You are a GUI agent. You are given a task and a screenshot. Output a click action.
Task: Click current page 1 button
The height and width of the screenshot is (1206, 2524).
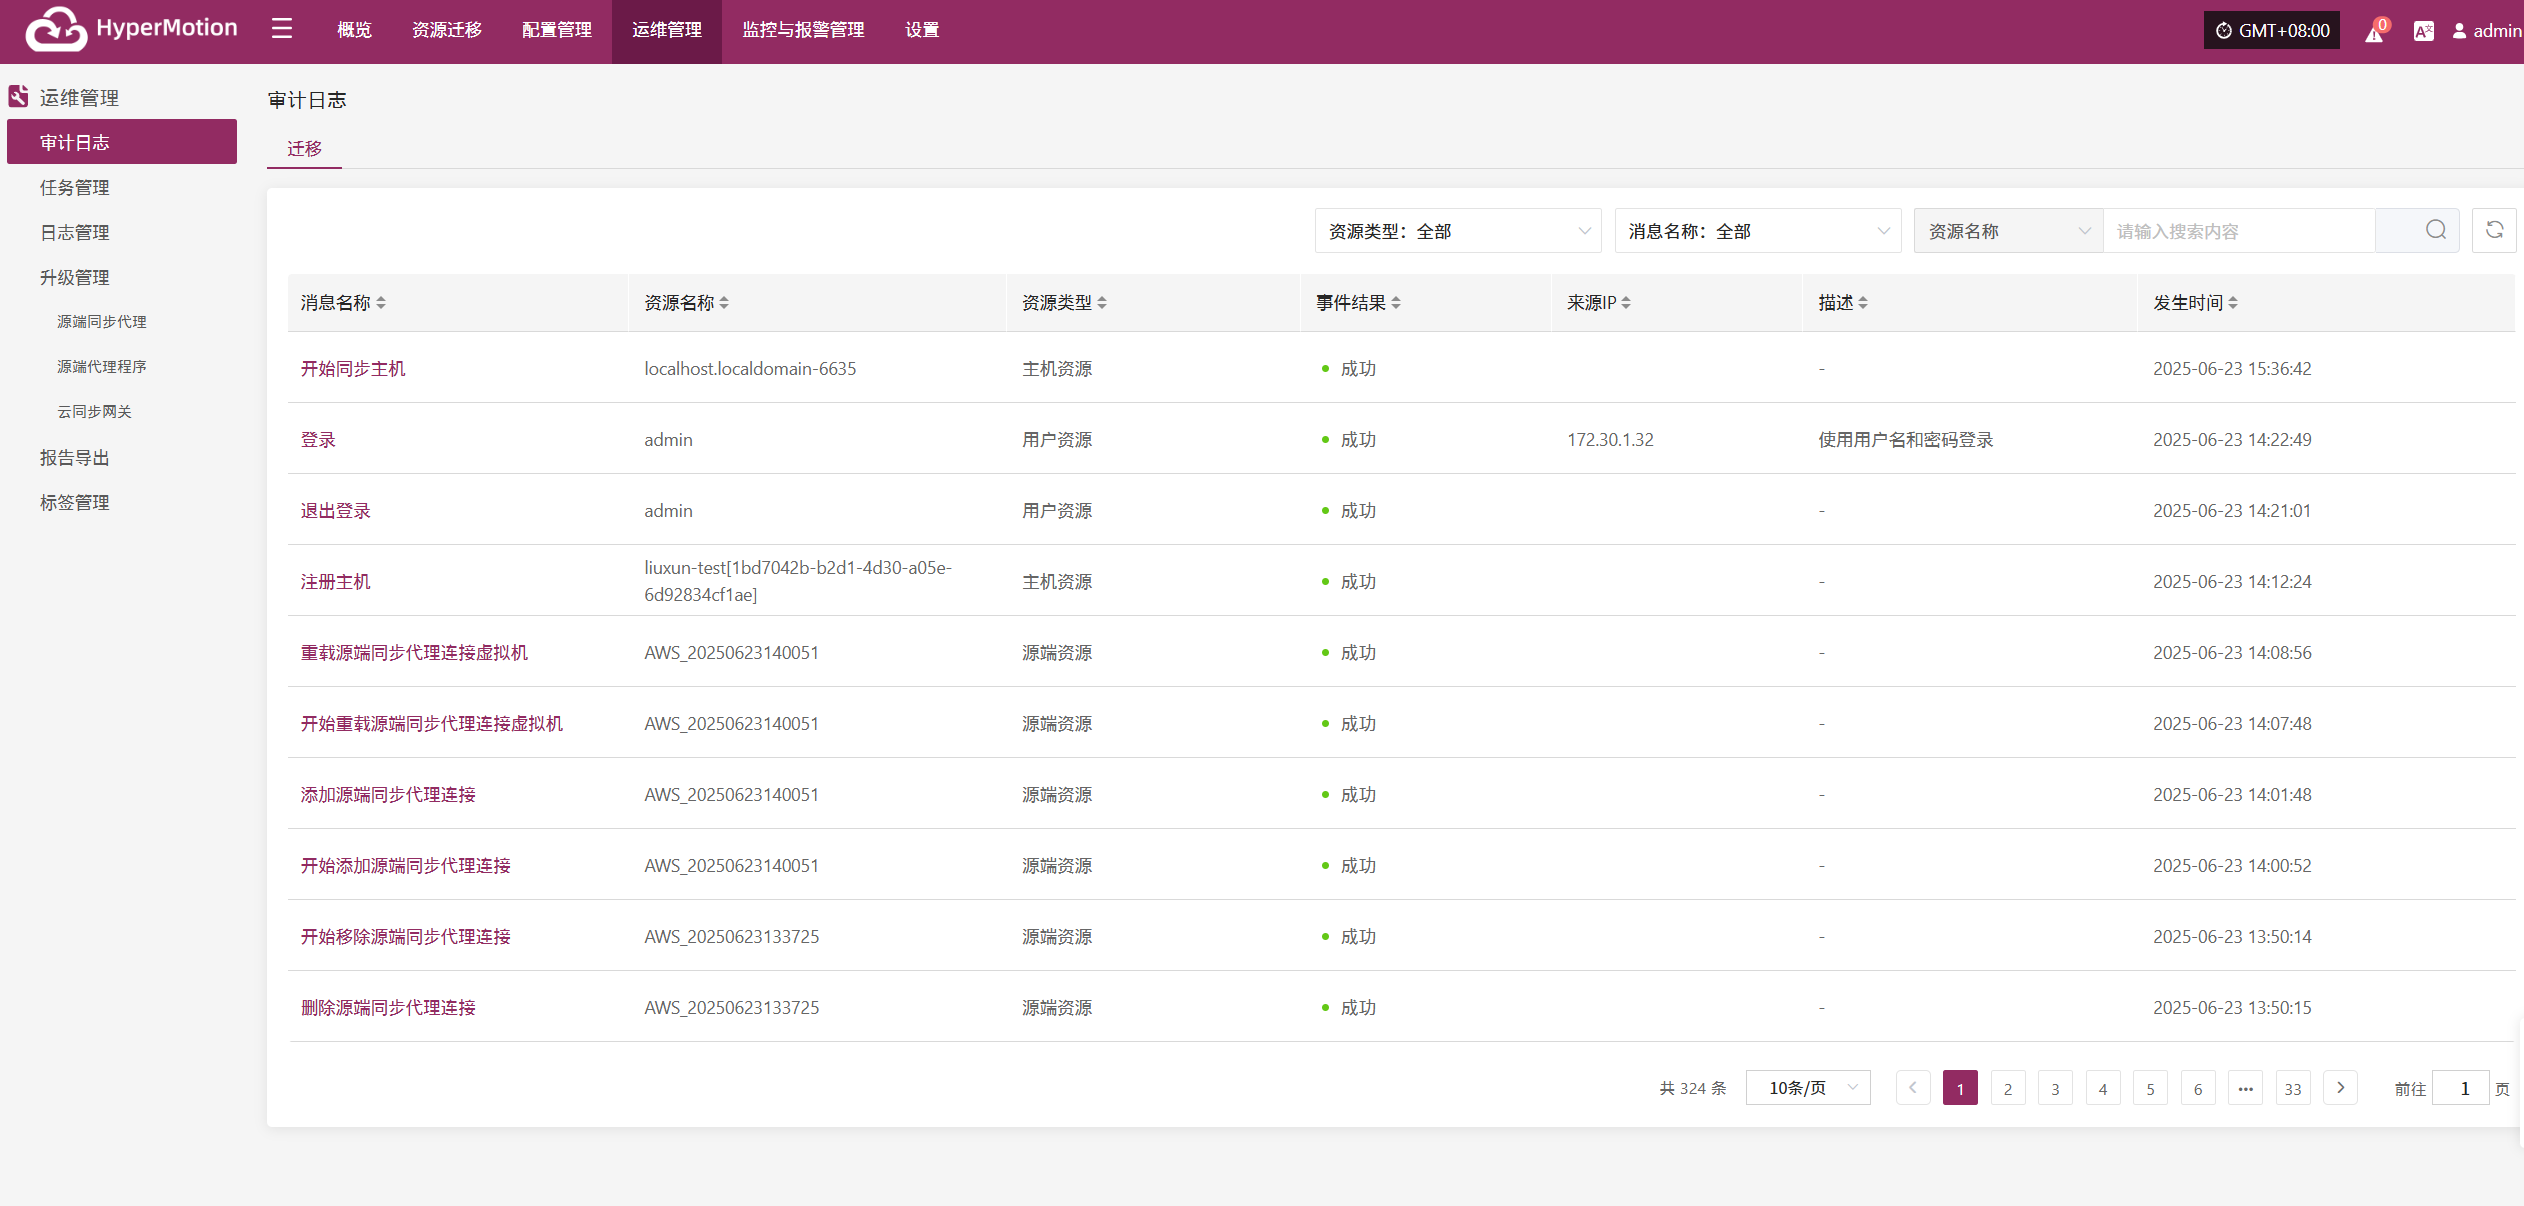tap(1960, 1088)
